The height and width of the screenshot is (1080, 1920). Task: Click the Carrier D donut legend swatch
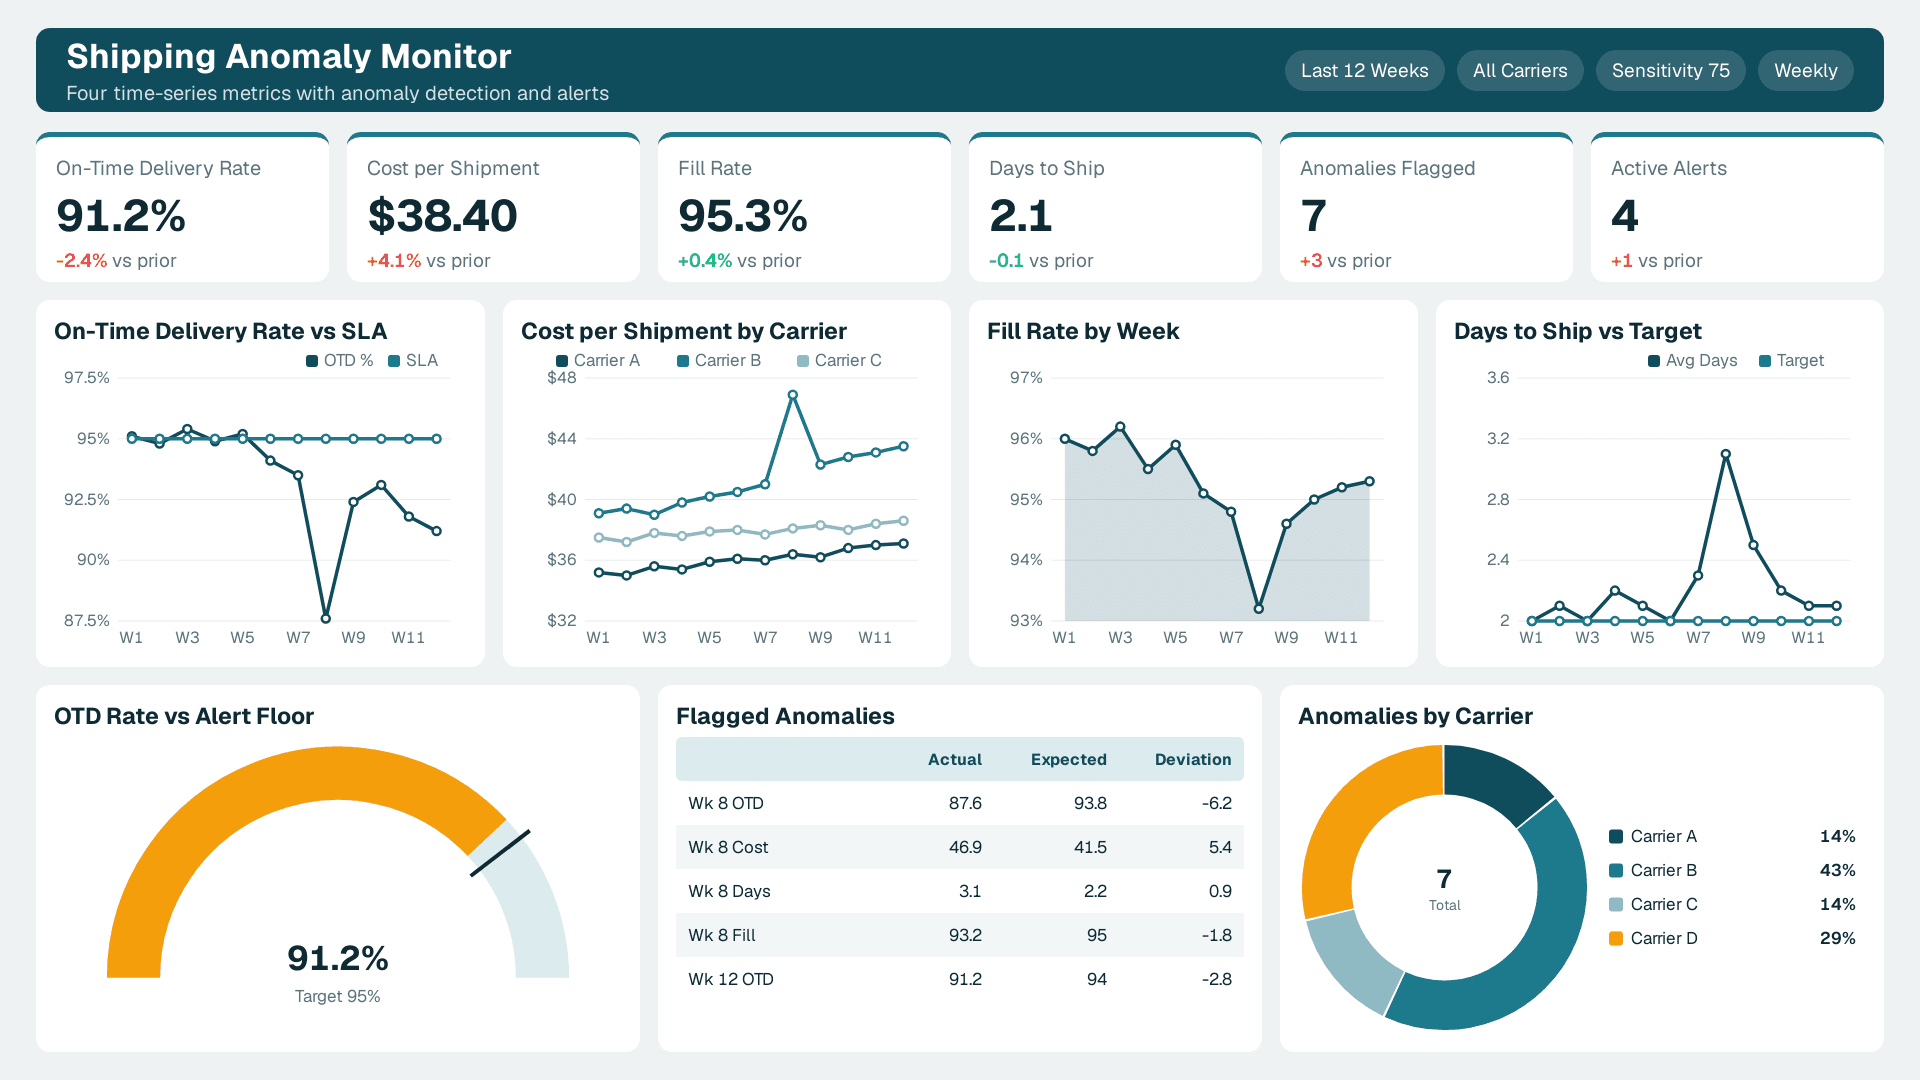tap(1616, 939)
